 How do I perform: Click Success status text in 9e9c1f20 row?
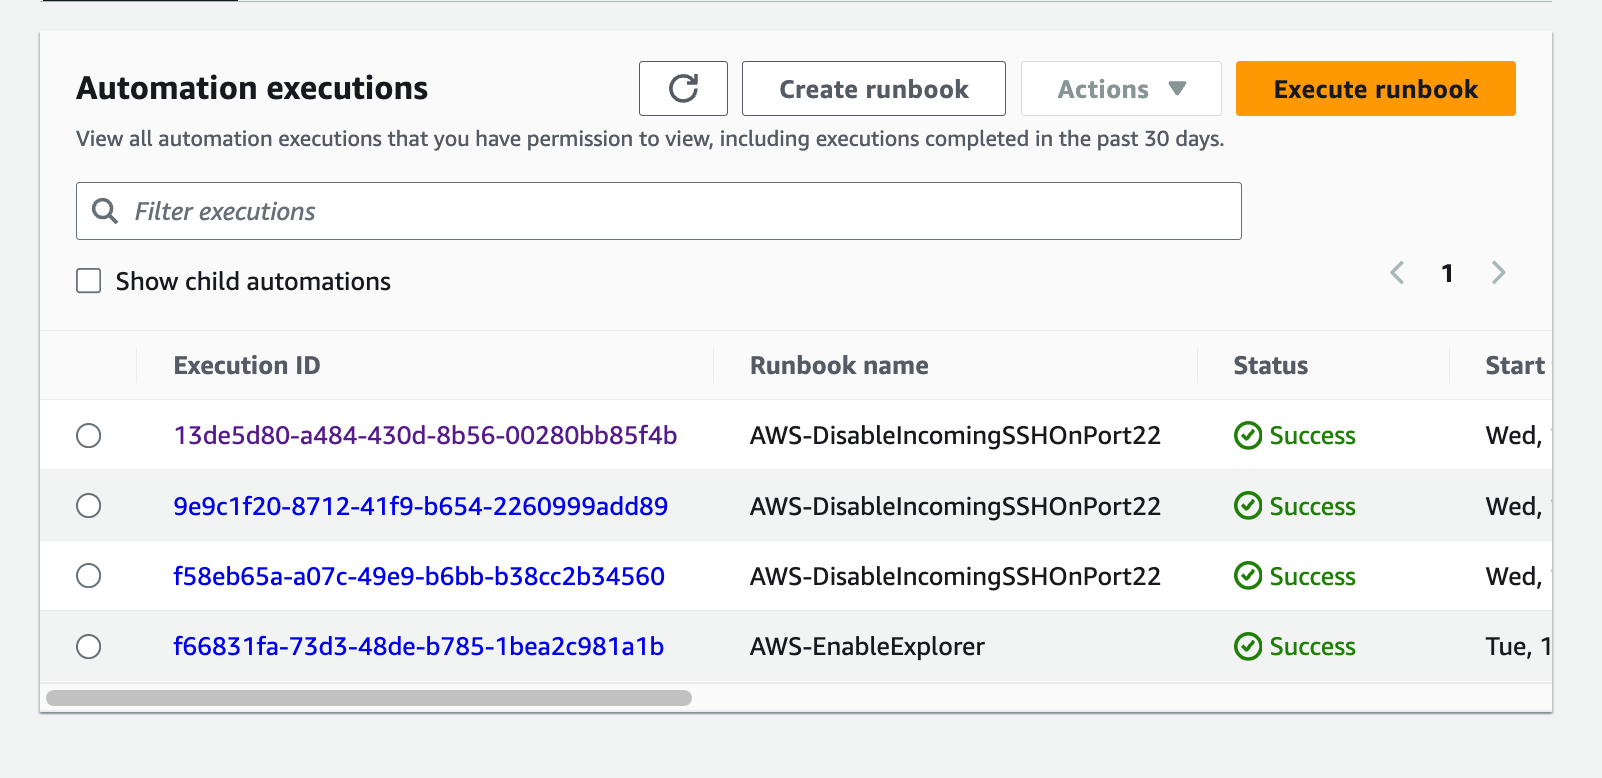[1312, 506]
